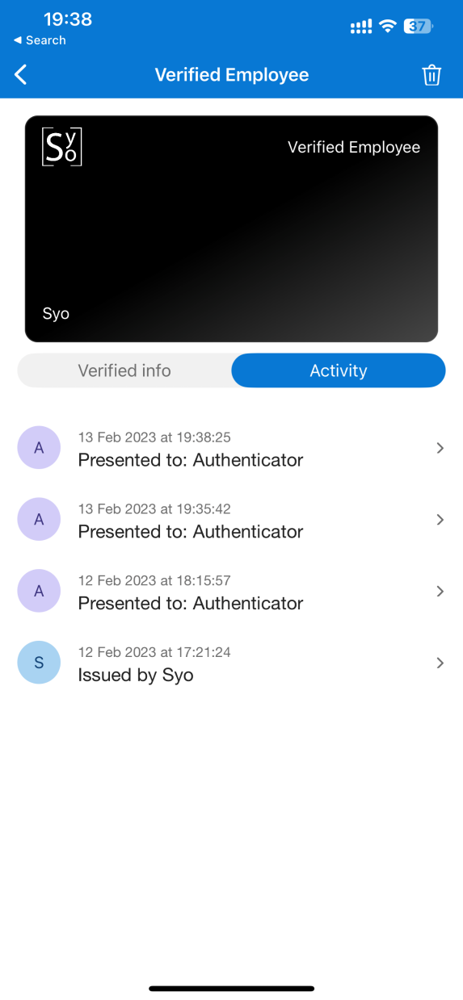Screen dimensions: 463x1000
Task: Tap the back arrow in the header
Action: pyautogui.click(x=21, y=75)
